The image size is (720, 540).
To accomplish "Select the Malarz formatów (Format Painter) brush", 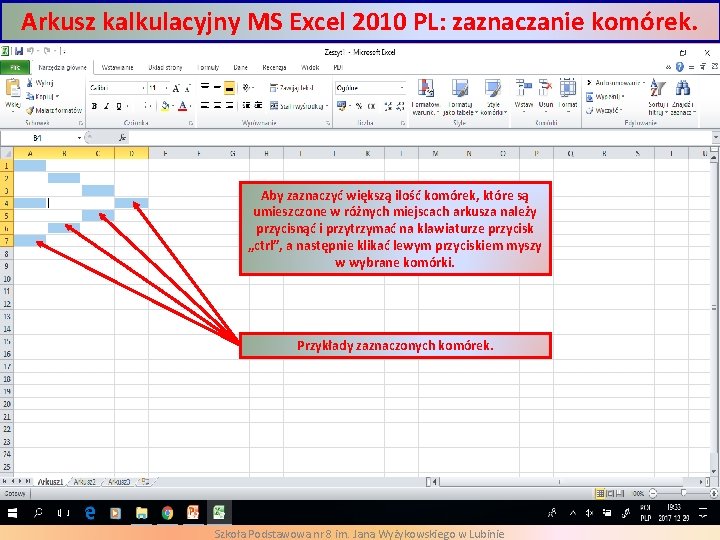I will 30,110.
